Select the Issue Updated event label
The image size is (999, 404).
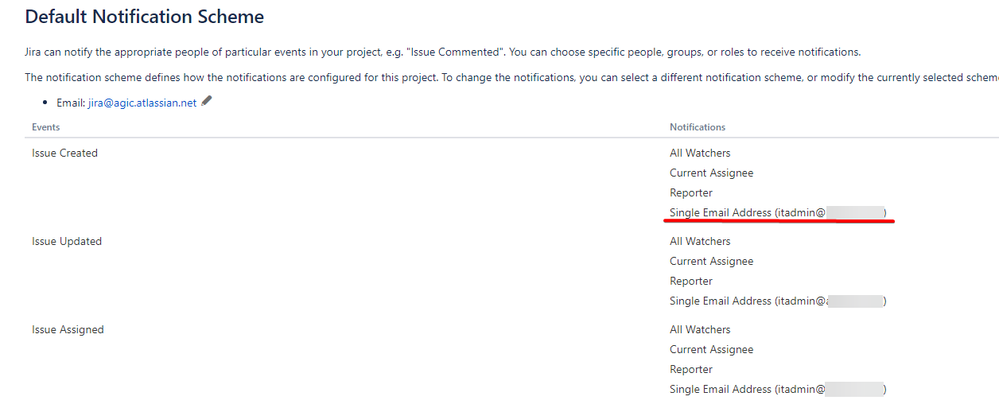coord(67,241)
